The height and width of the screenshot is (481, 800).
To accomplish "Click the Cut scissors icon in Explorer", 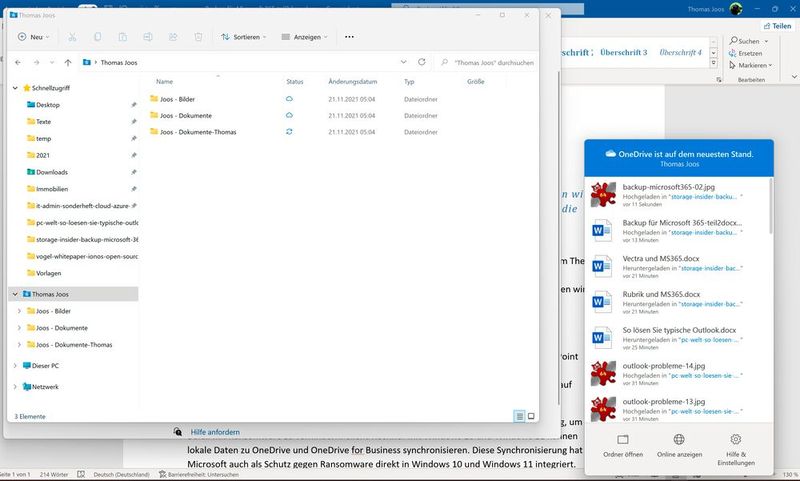I will coord(72,37).
